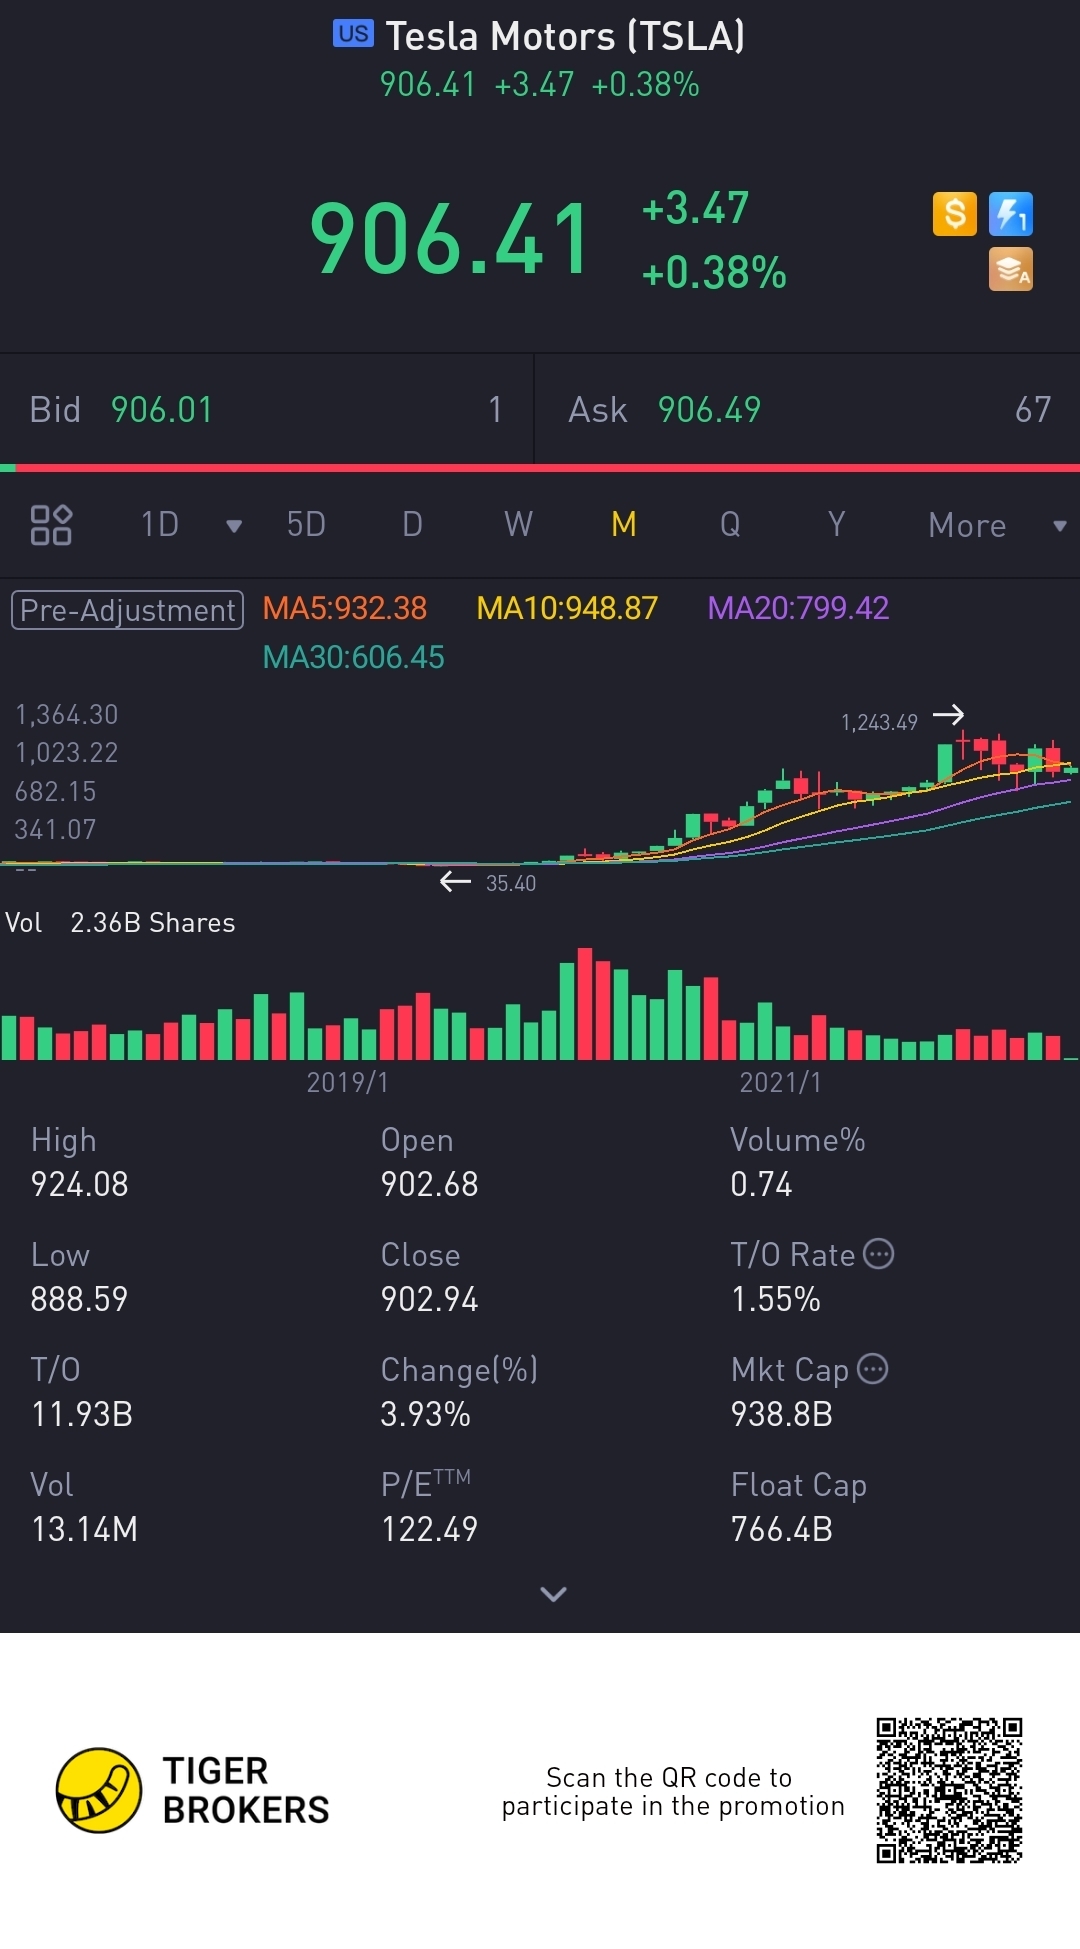Tap the blue lightning bolt icon
Viewport: 1080px width, 1949px height.
[x=1011, y=214]
